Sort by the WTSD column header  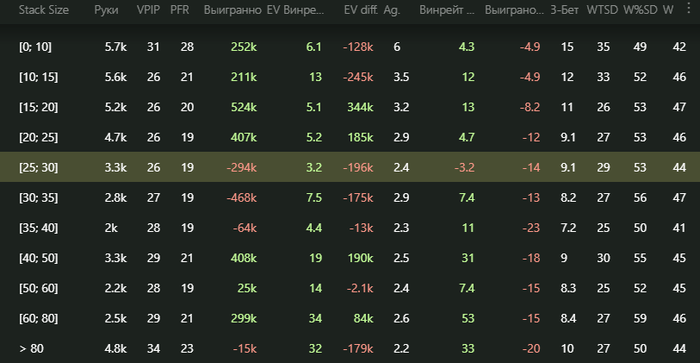tap(602, 10)
